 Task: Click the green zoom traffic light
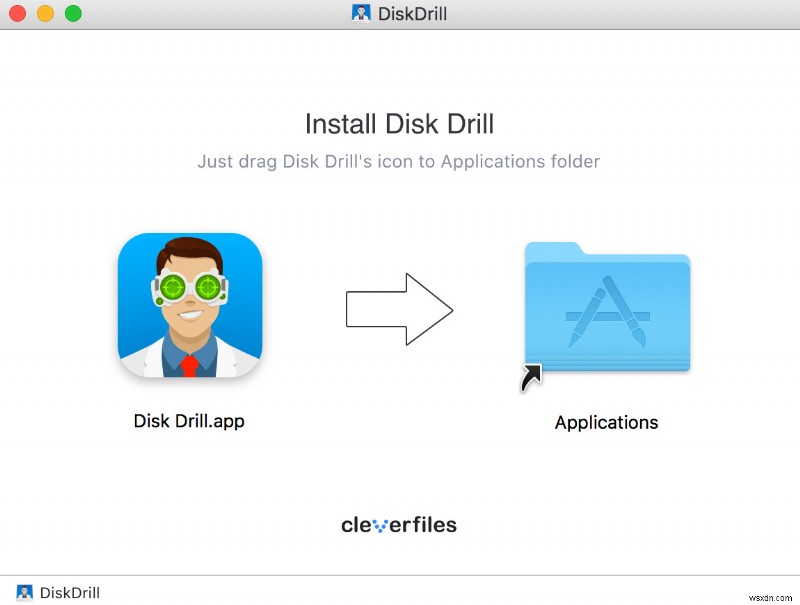tap(71, 15)
